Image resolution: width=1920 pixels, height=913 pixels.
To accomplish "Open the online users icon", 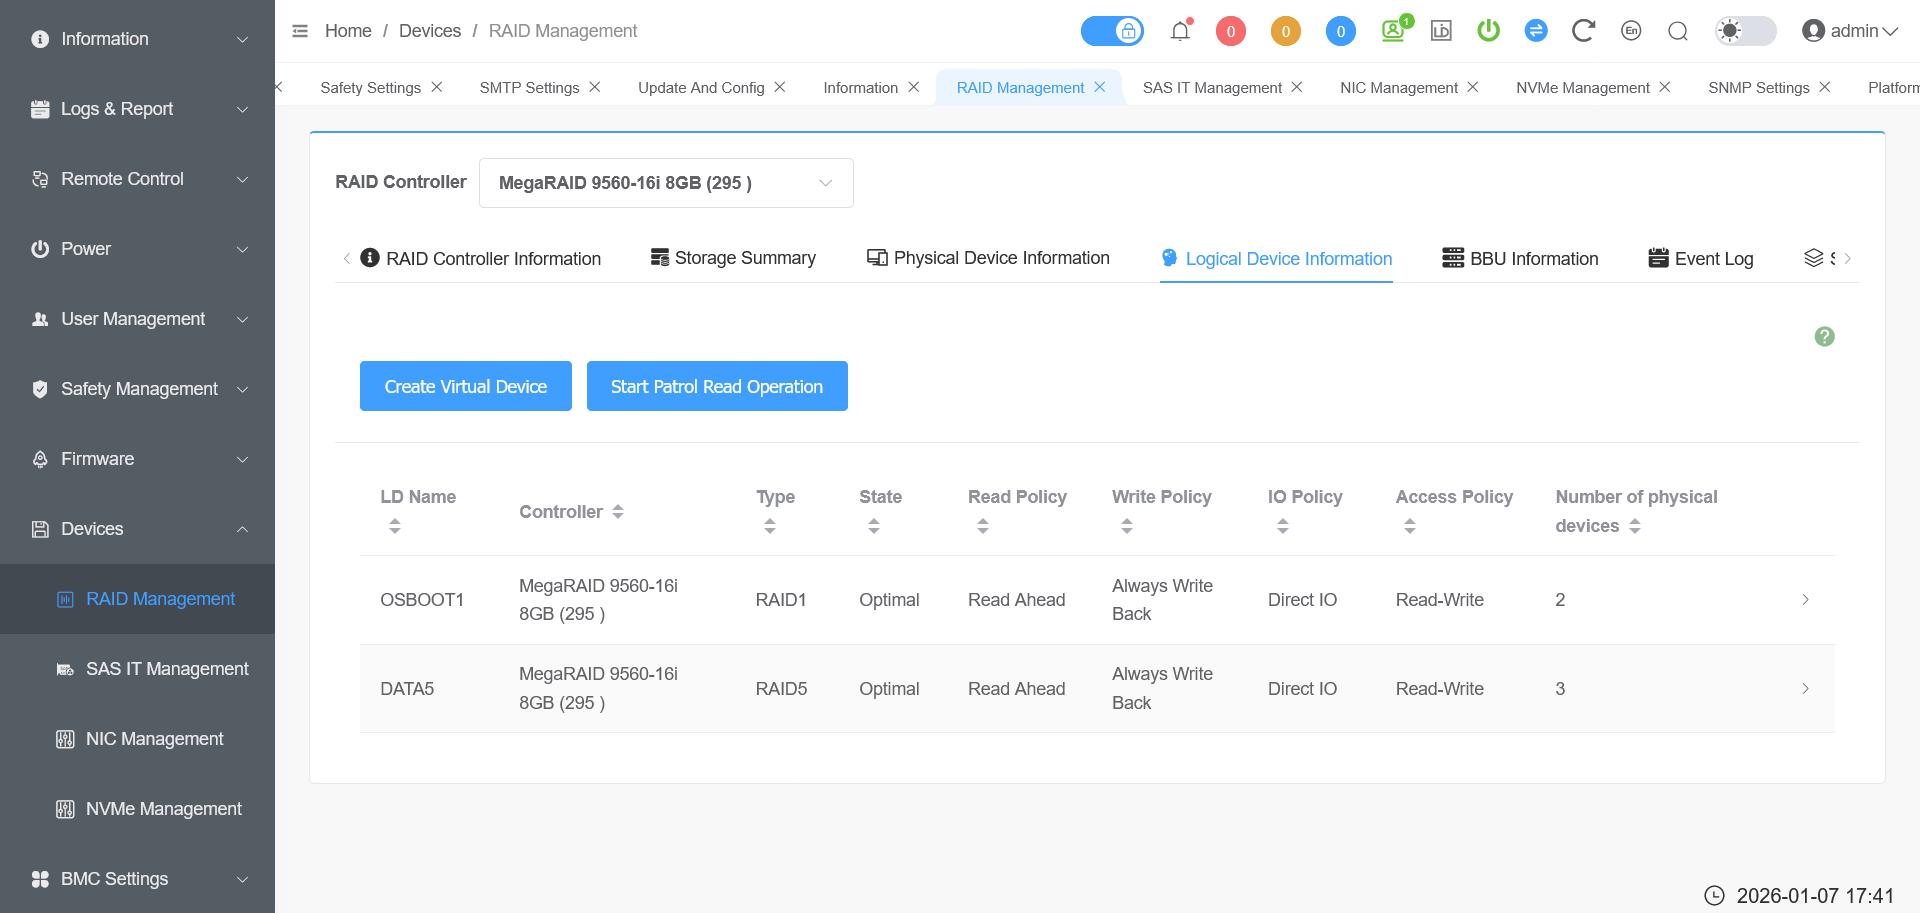I will (x=1393, y=31).
